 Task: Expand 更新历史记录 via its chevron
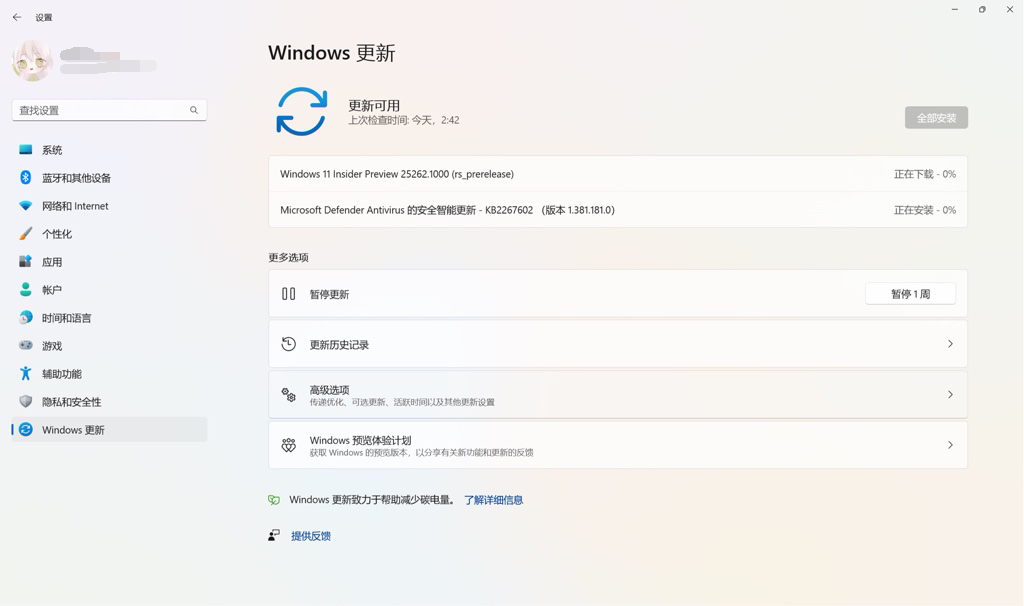[950, 343]
